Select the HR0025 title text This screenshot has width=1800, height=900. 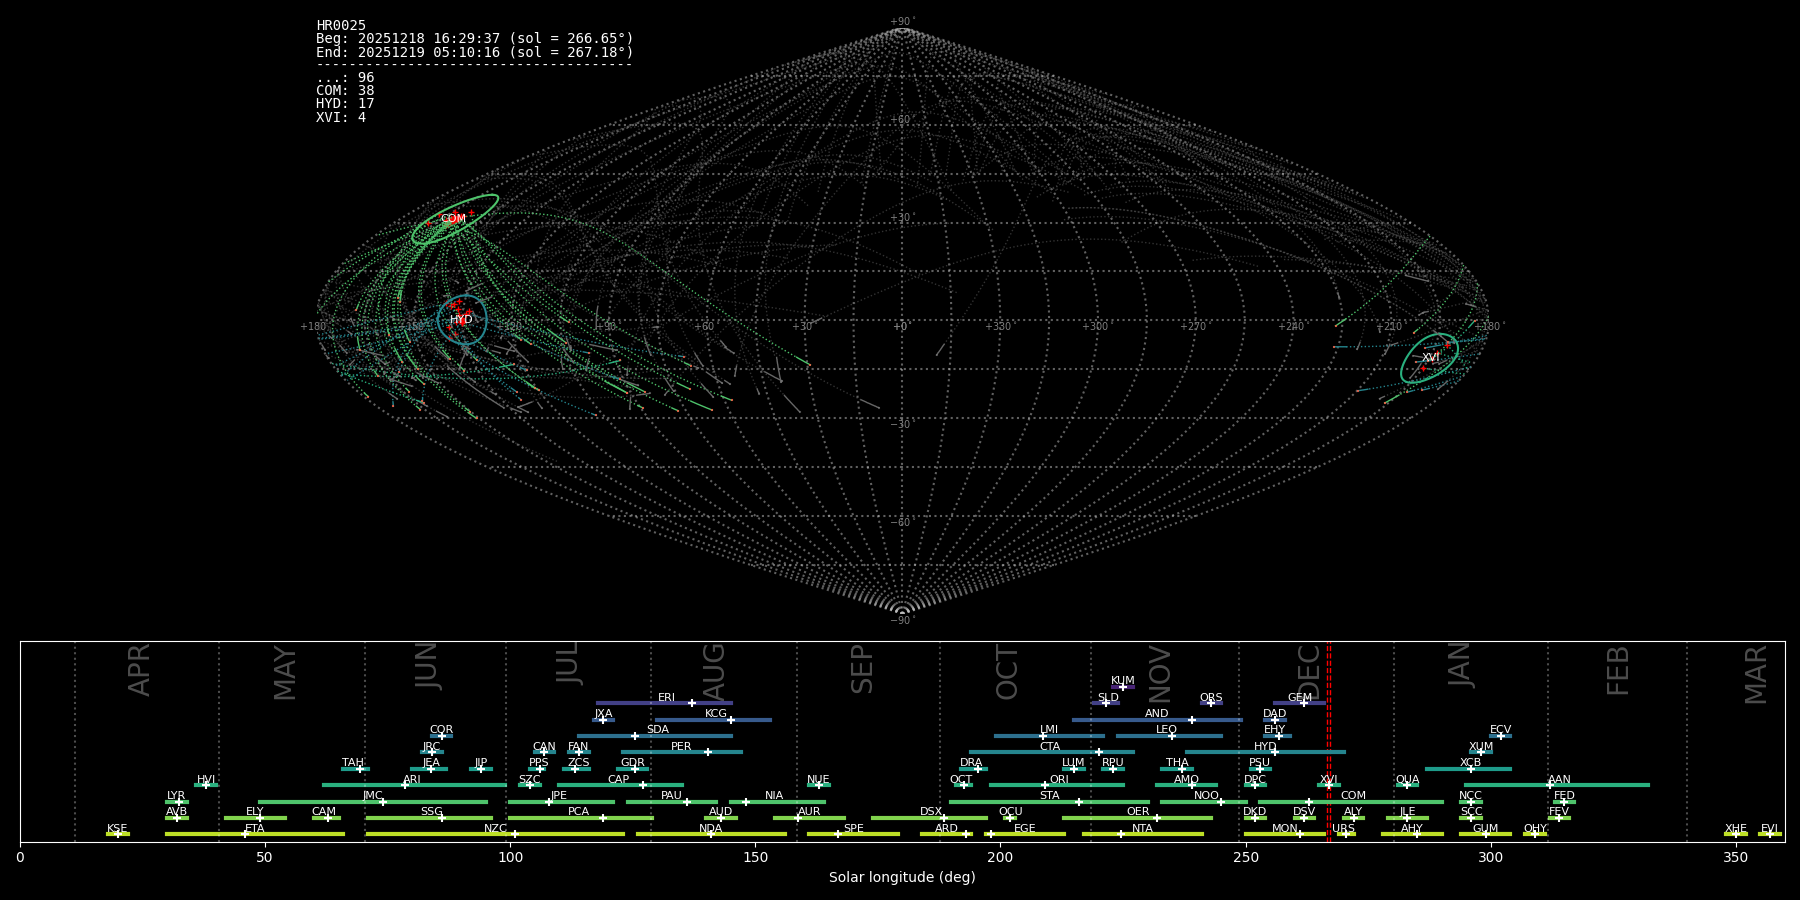coord(341,26)
